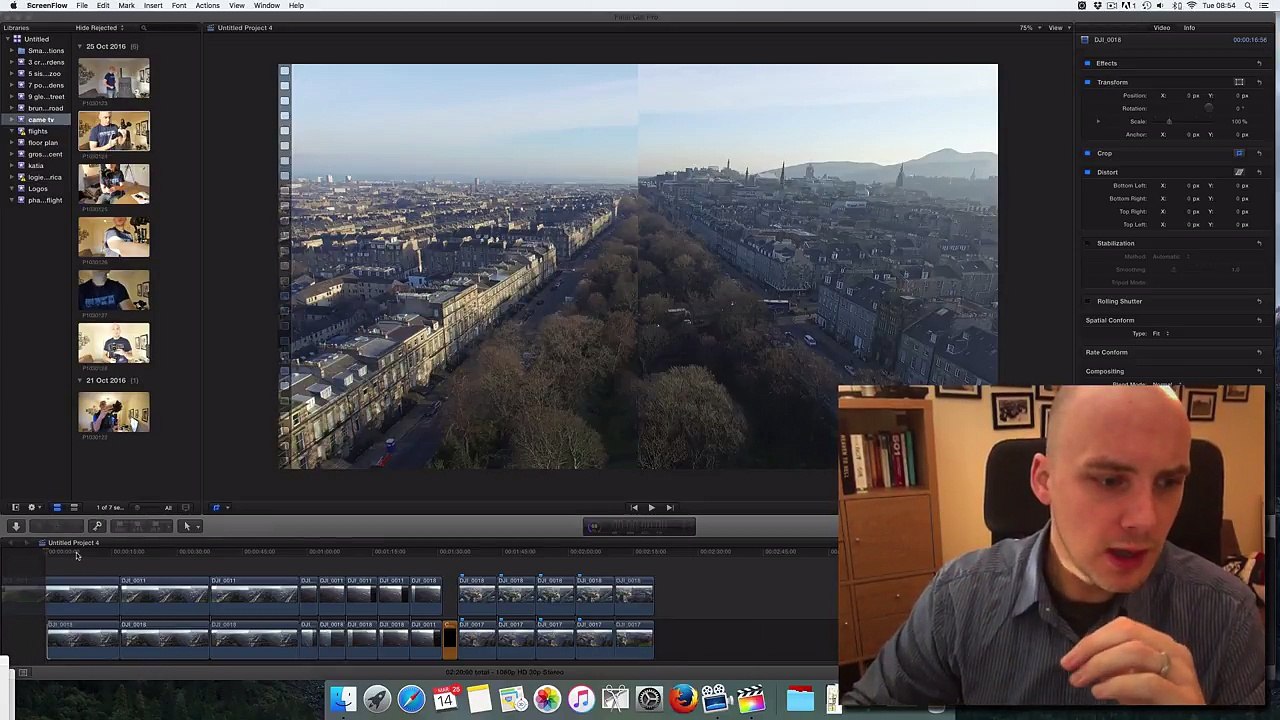Screen dimensions: 1280x720
Task: Expand the Scale parameter triangle
Action: 1098,121
